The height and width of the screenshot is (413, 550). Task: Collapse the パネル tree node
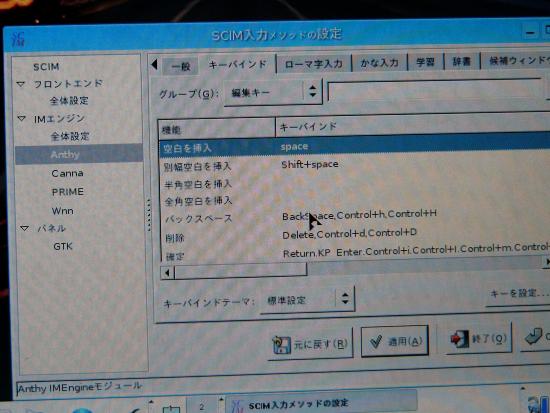pyautogui.click(x=24, y=228)
